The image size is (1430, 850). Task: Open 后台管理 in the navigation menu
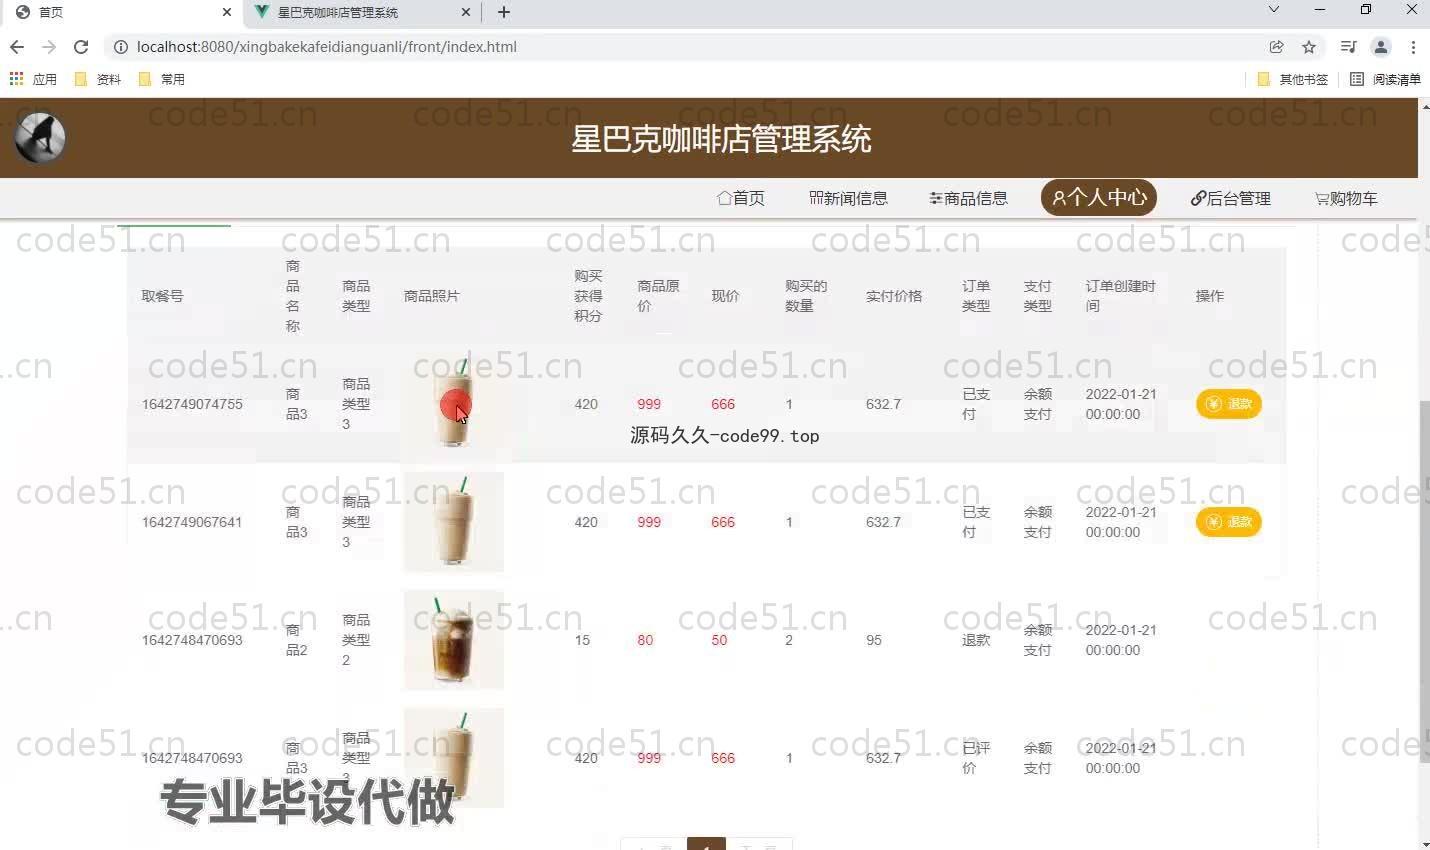[x=1231, y=198]
